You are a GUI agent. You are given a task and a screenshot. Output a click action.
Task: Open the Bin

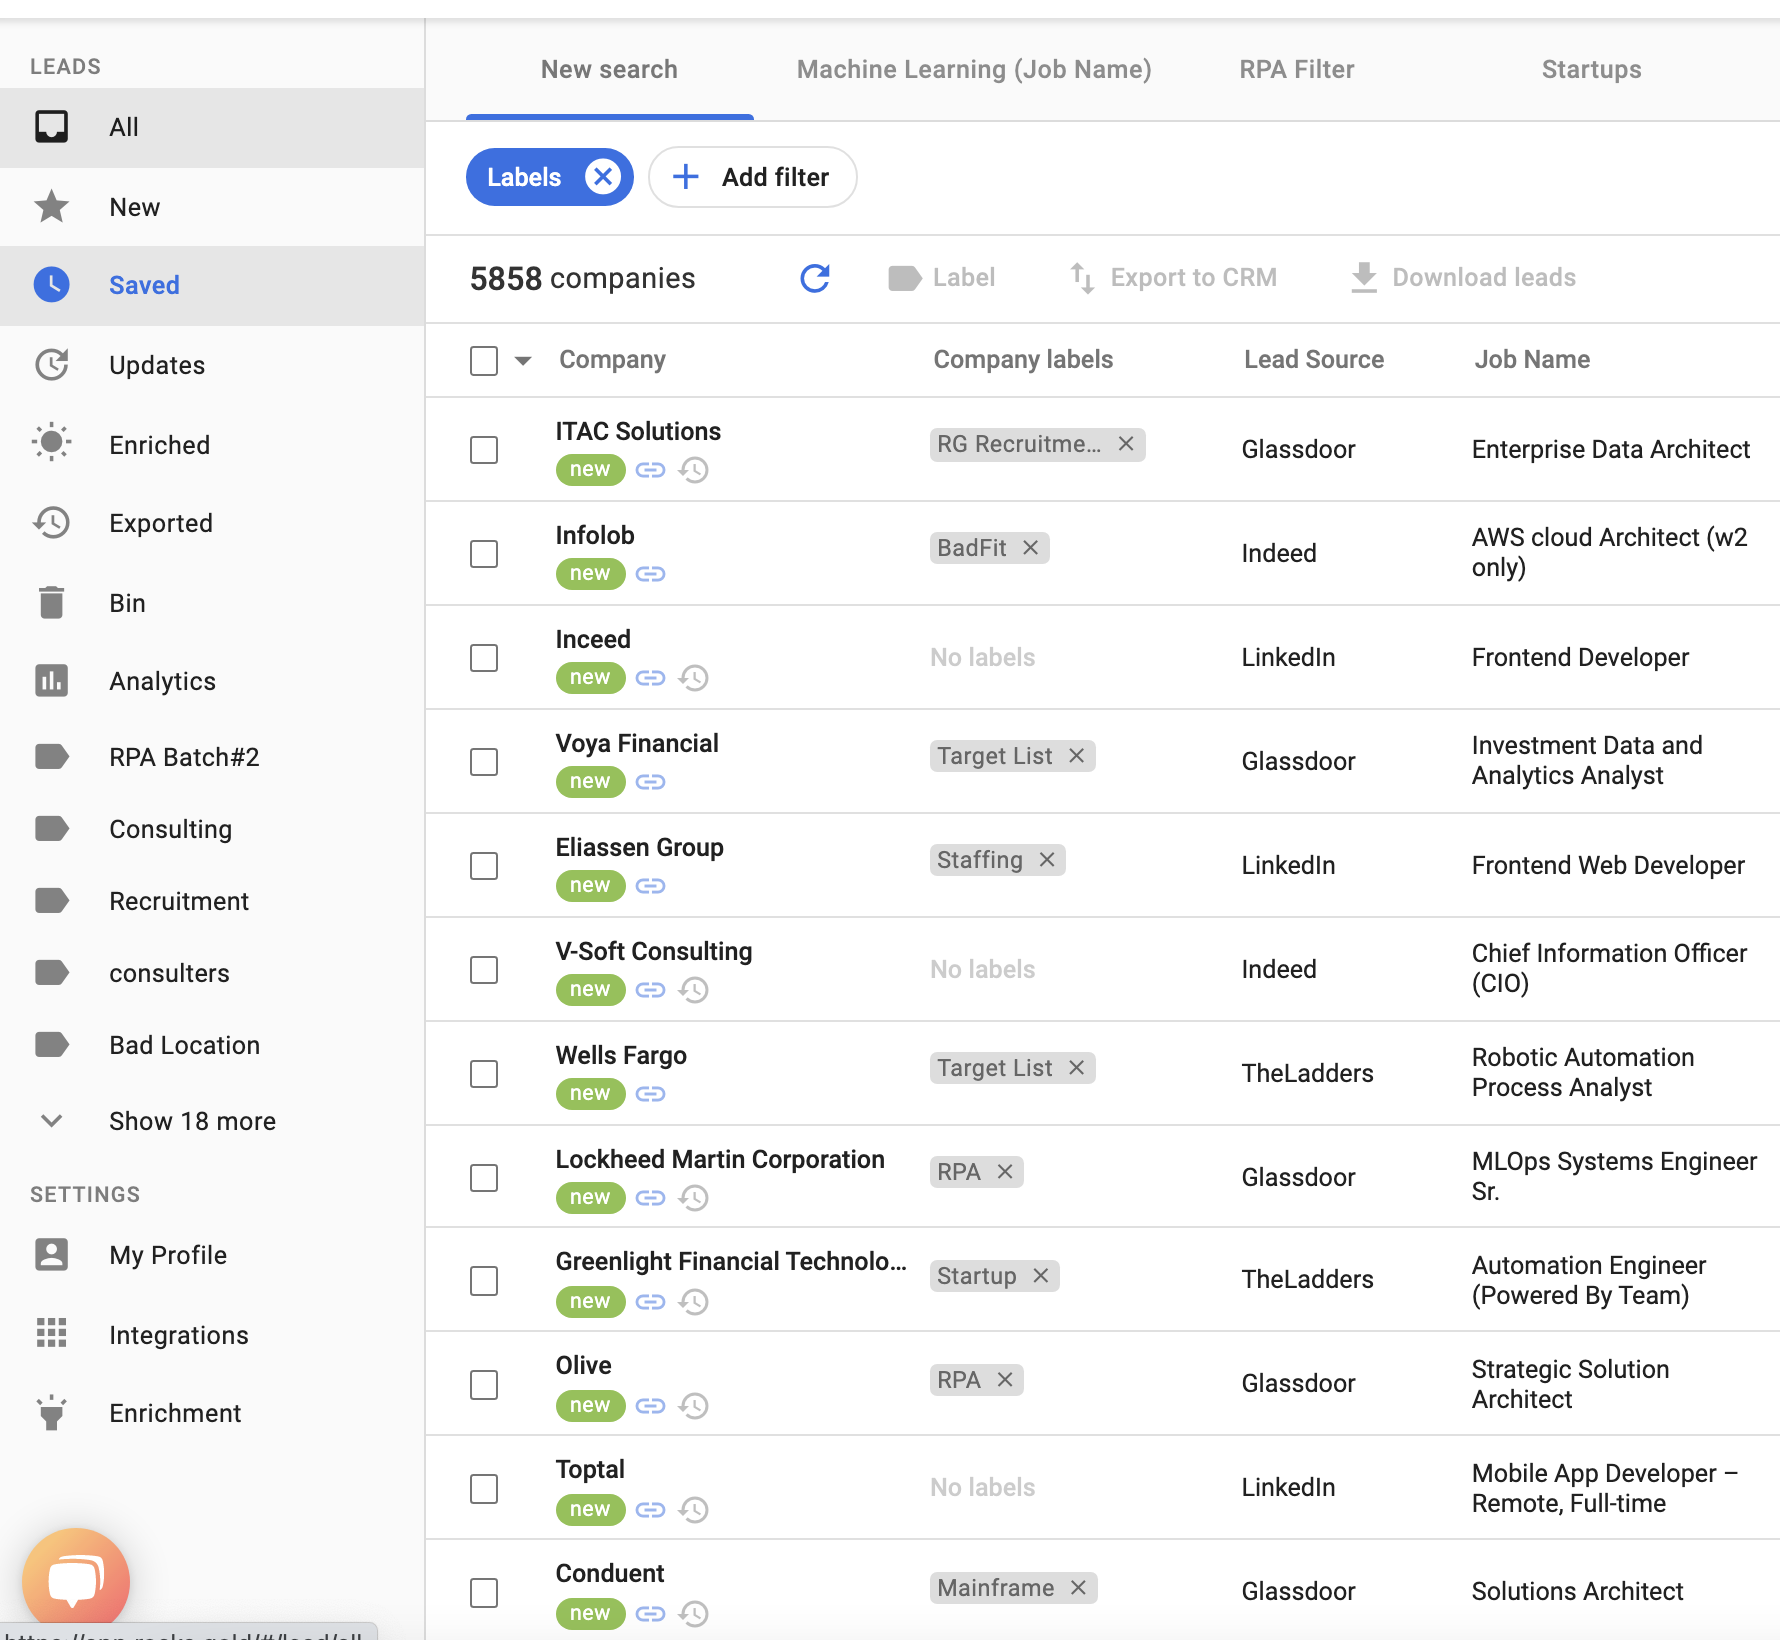pos(212,603)
